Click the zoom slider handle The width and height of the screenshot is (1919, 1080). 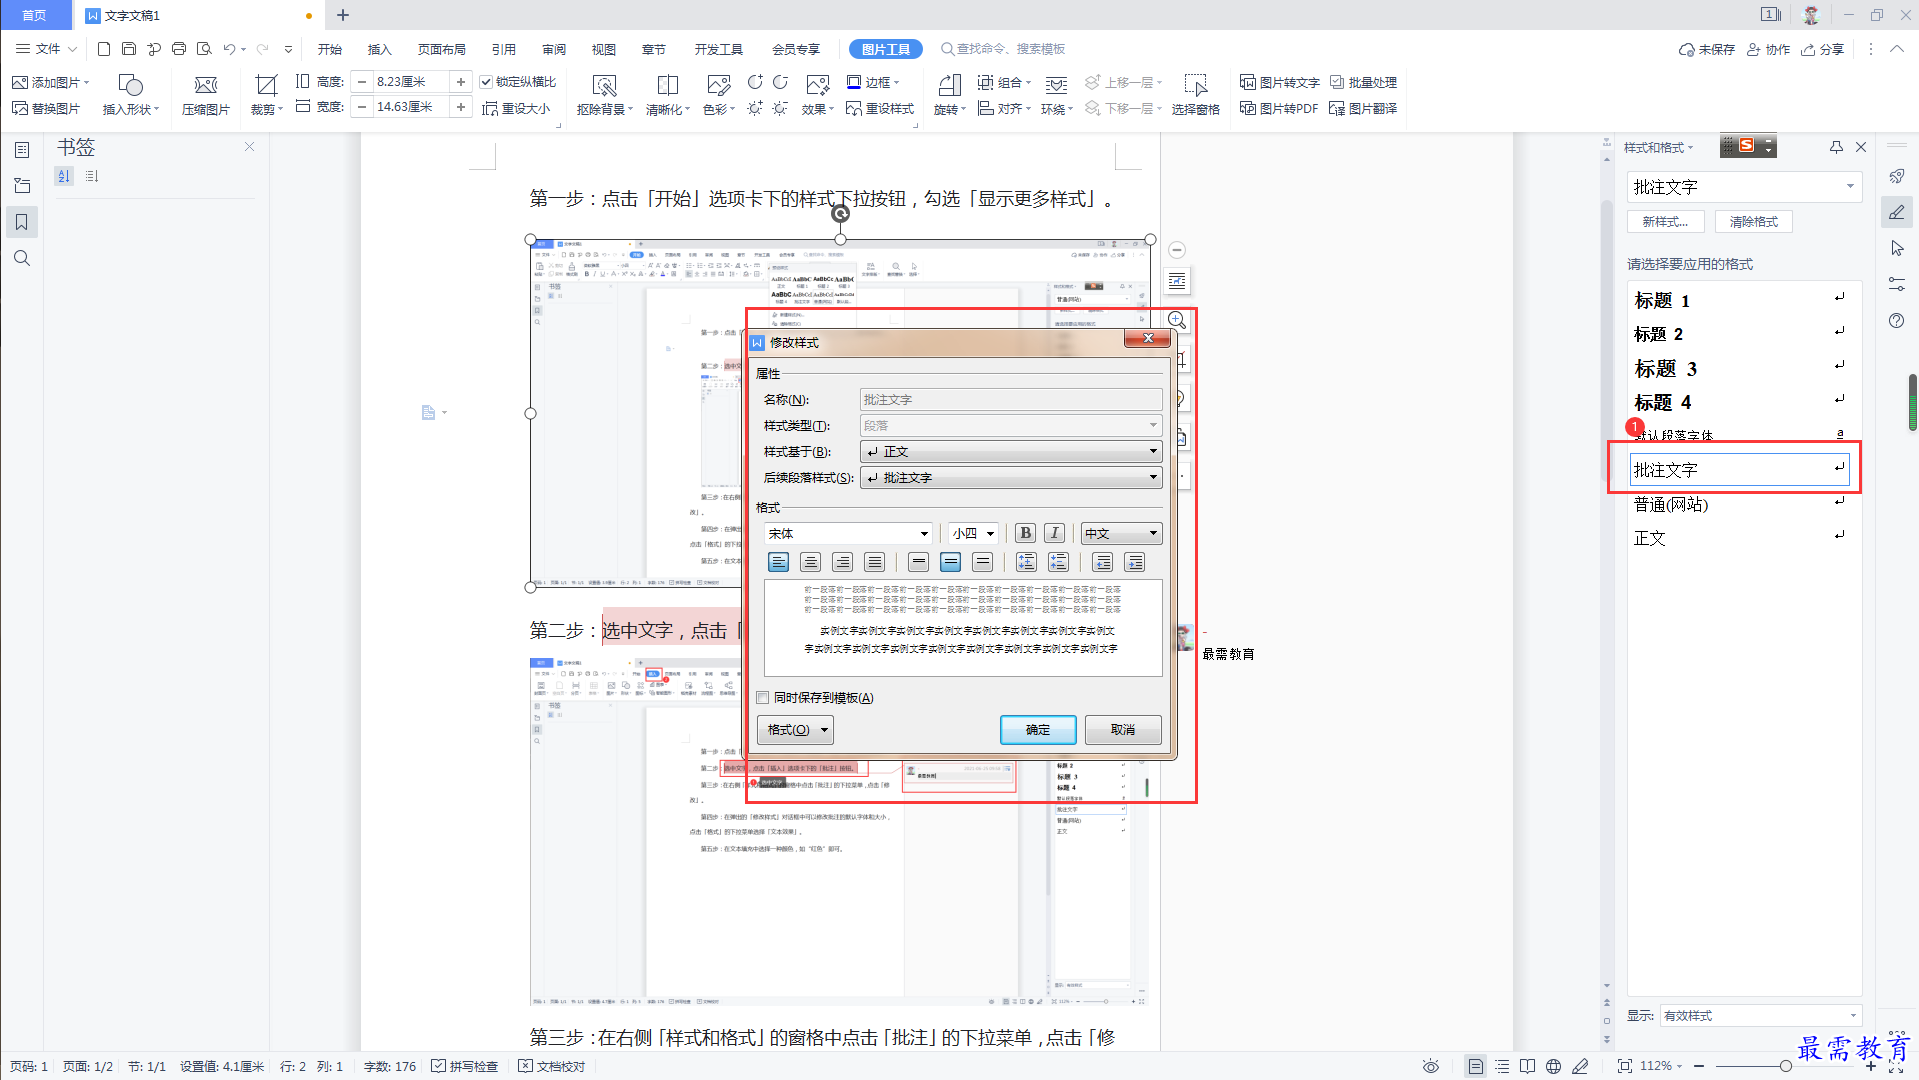[x=1786, y=1066]
